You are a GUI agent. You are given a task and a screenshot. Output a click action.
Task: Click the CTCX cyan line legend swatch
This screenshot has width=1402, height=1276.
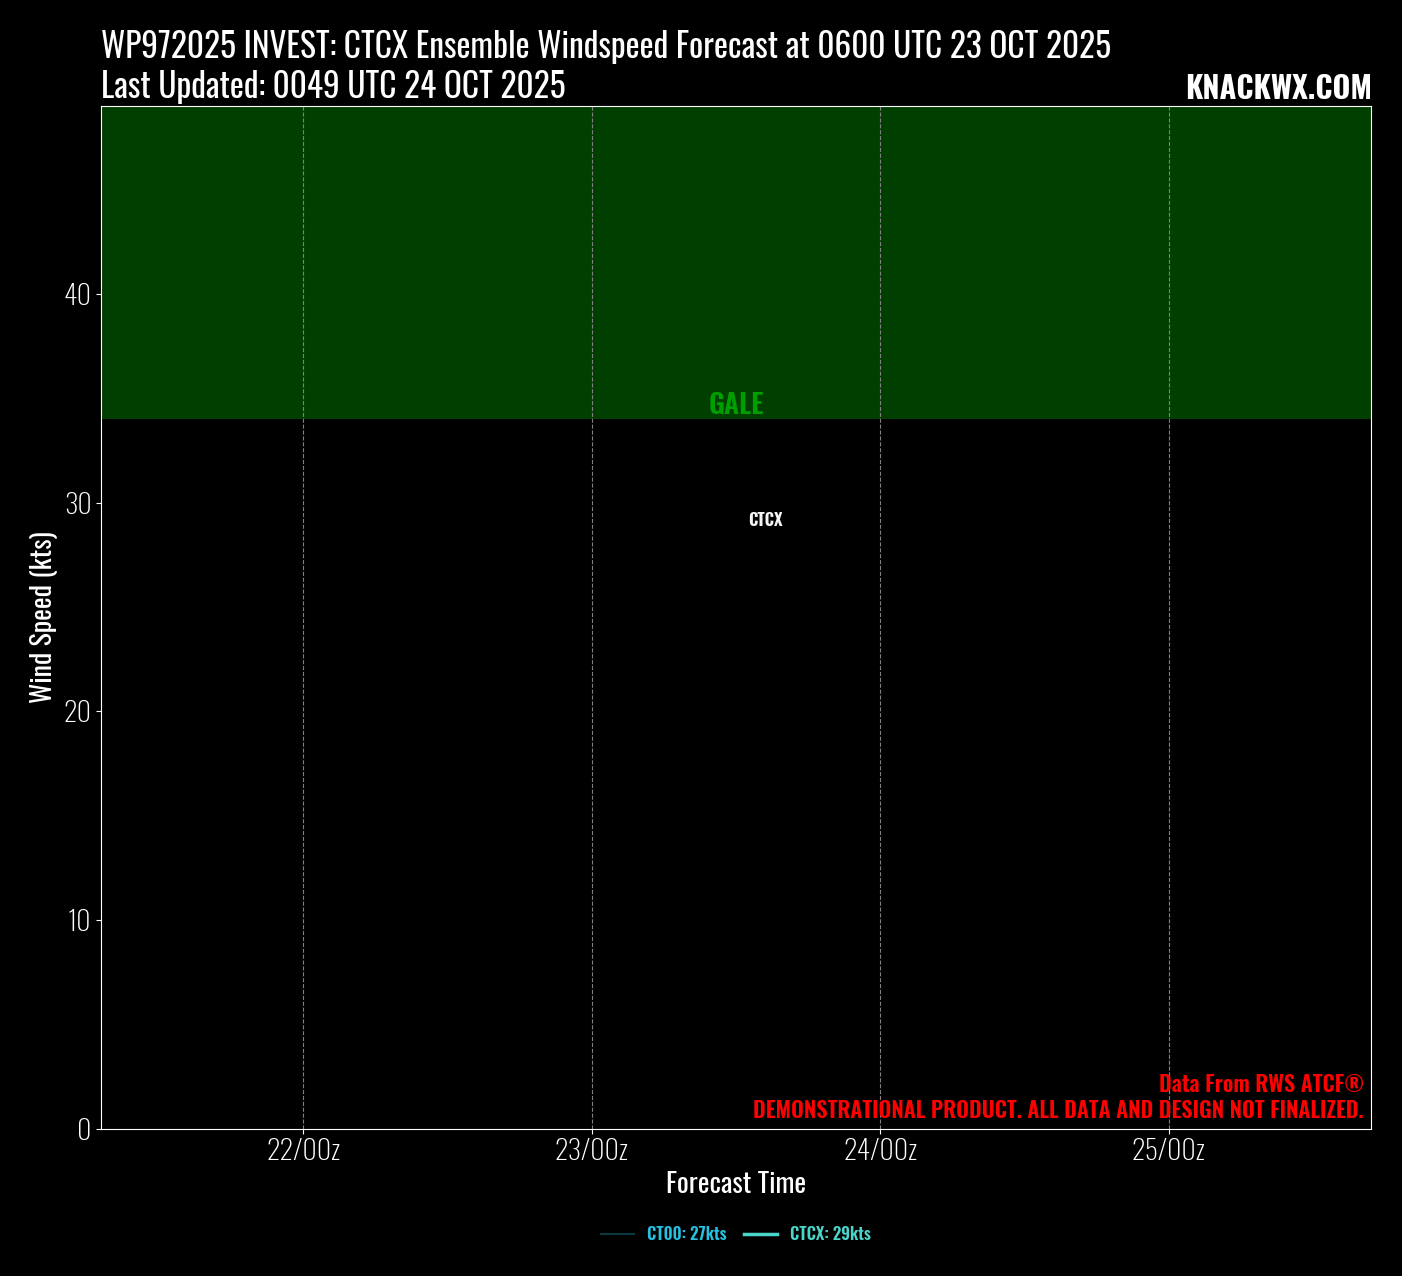pos(761,1235)
